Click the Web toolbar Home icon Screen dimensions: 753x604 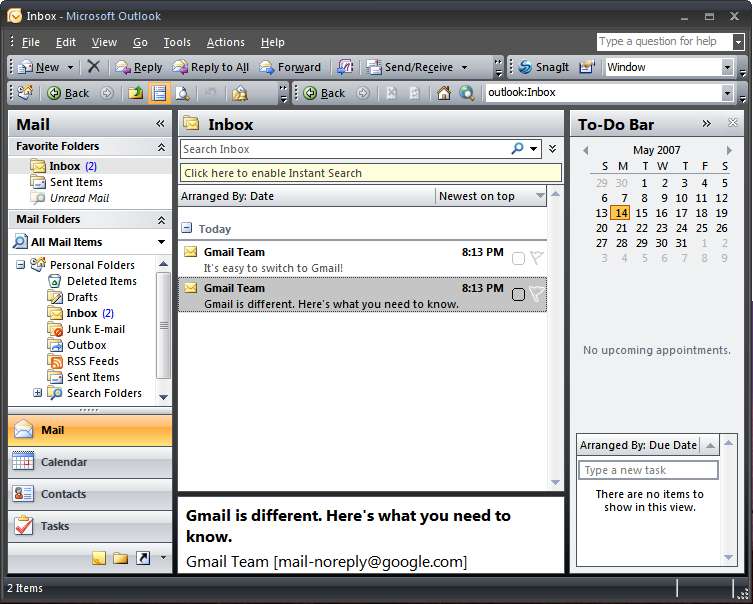[x=444, y=93]
